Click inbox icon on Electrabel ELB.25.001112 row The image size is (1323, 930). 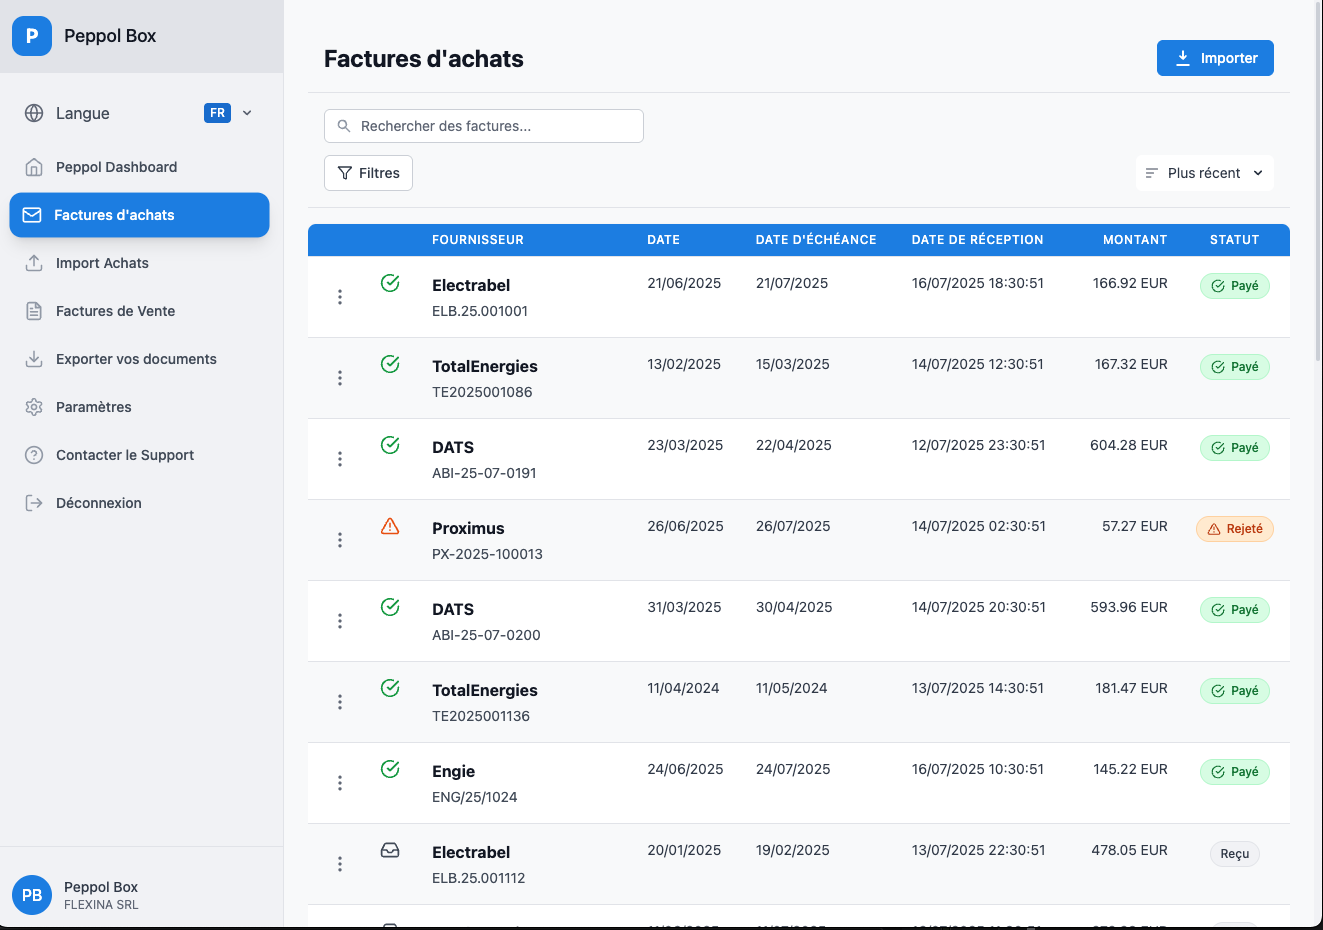click(390, 850)
